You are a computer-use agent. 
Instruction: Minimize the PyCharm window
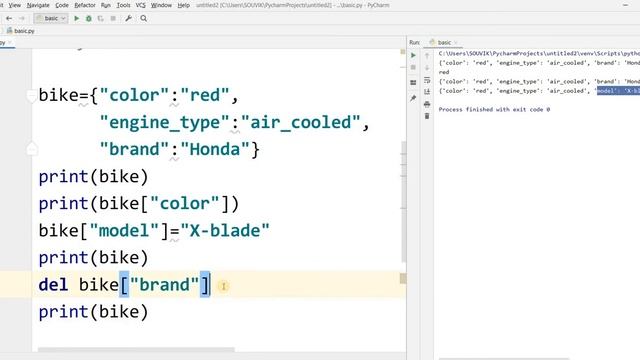tap(626, 5)
